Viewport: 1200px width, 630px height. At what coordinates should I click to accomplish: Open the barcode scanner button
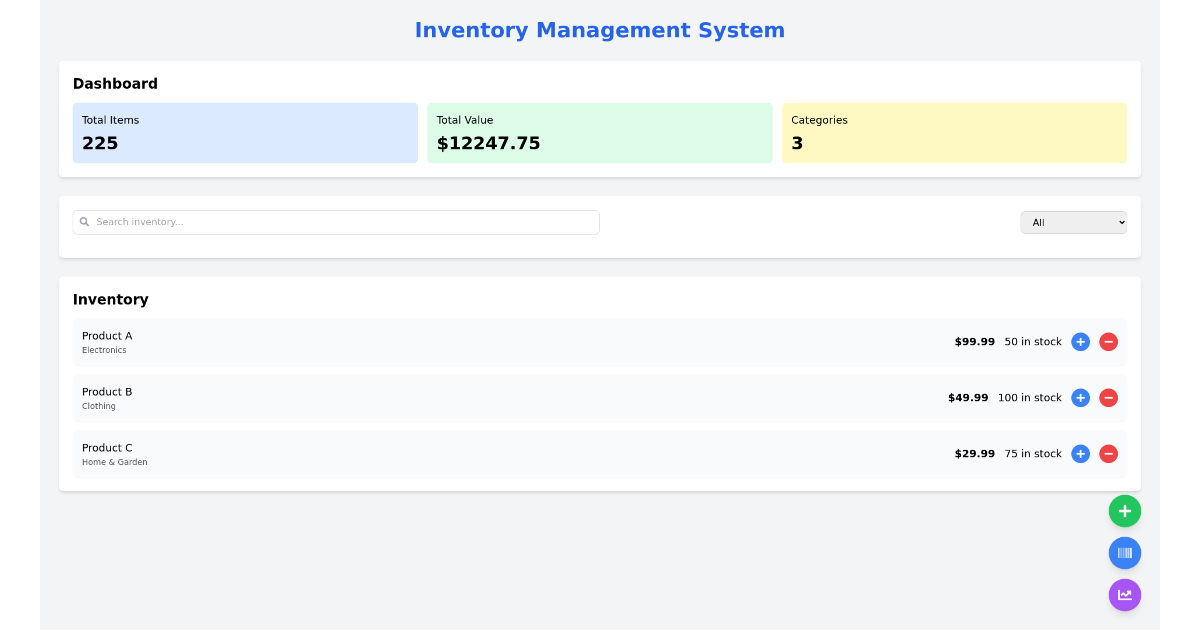click(x=1125, y=553)
